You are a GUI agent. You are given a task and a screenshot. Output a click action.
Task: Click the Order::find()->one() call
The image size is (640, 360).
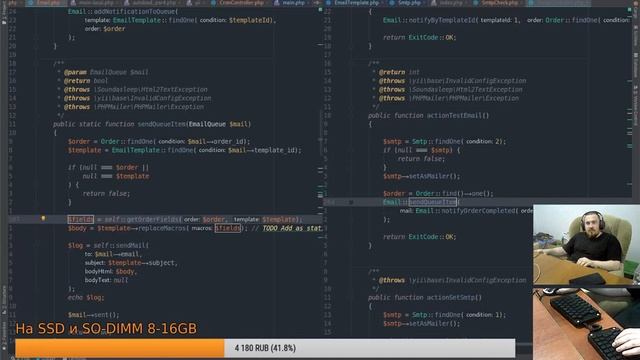pyautogui.click(x=454, y=193)
